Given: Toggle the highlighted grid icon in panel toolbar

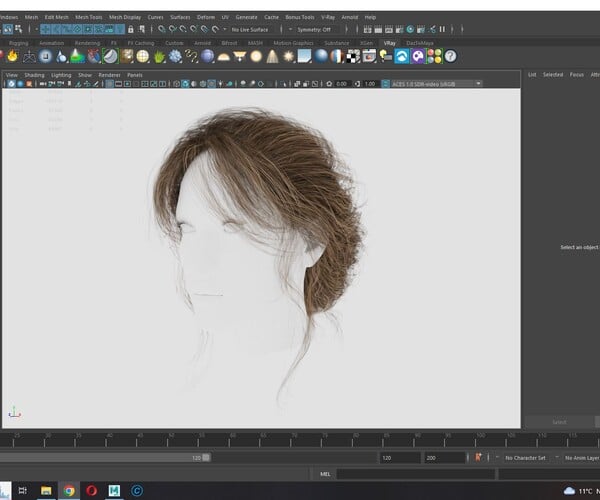Looking at the screenshot, I should coord(109,84).
